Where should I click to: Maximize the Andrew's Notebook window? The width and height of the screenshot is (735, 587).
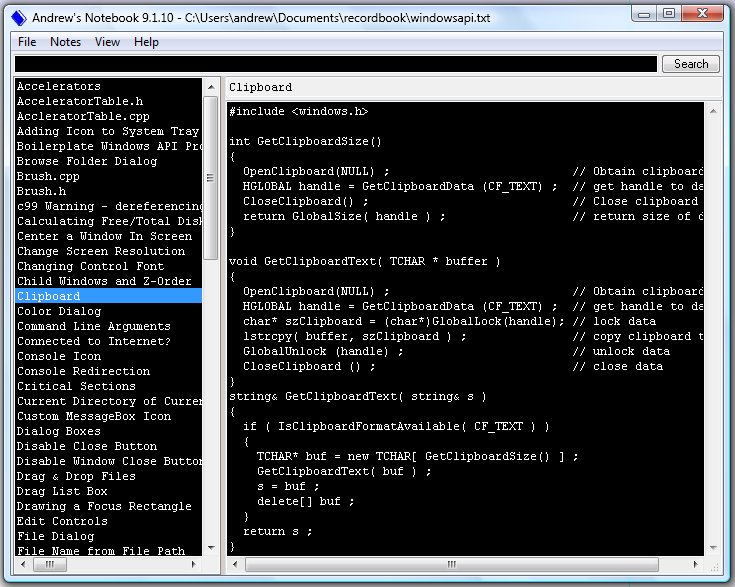tap(669, 15)
